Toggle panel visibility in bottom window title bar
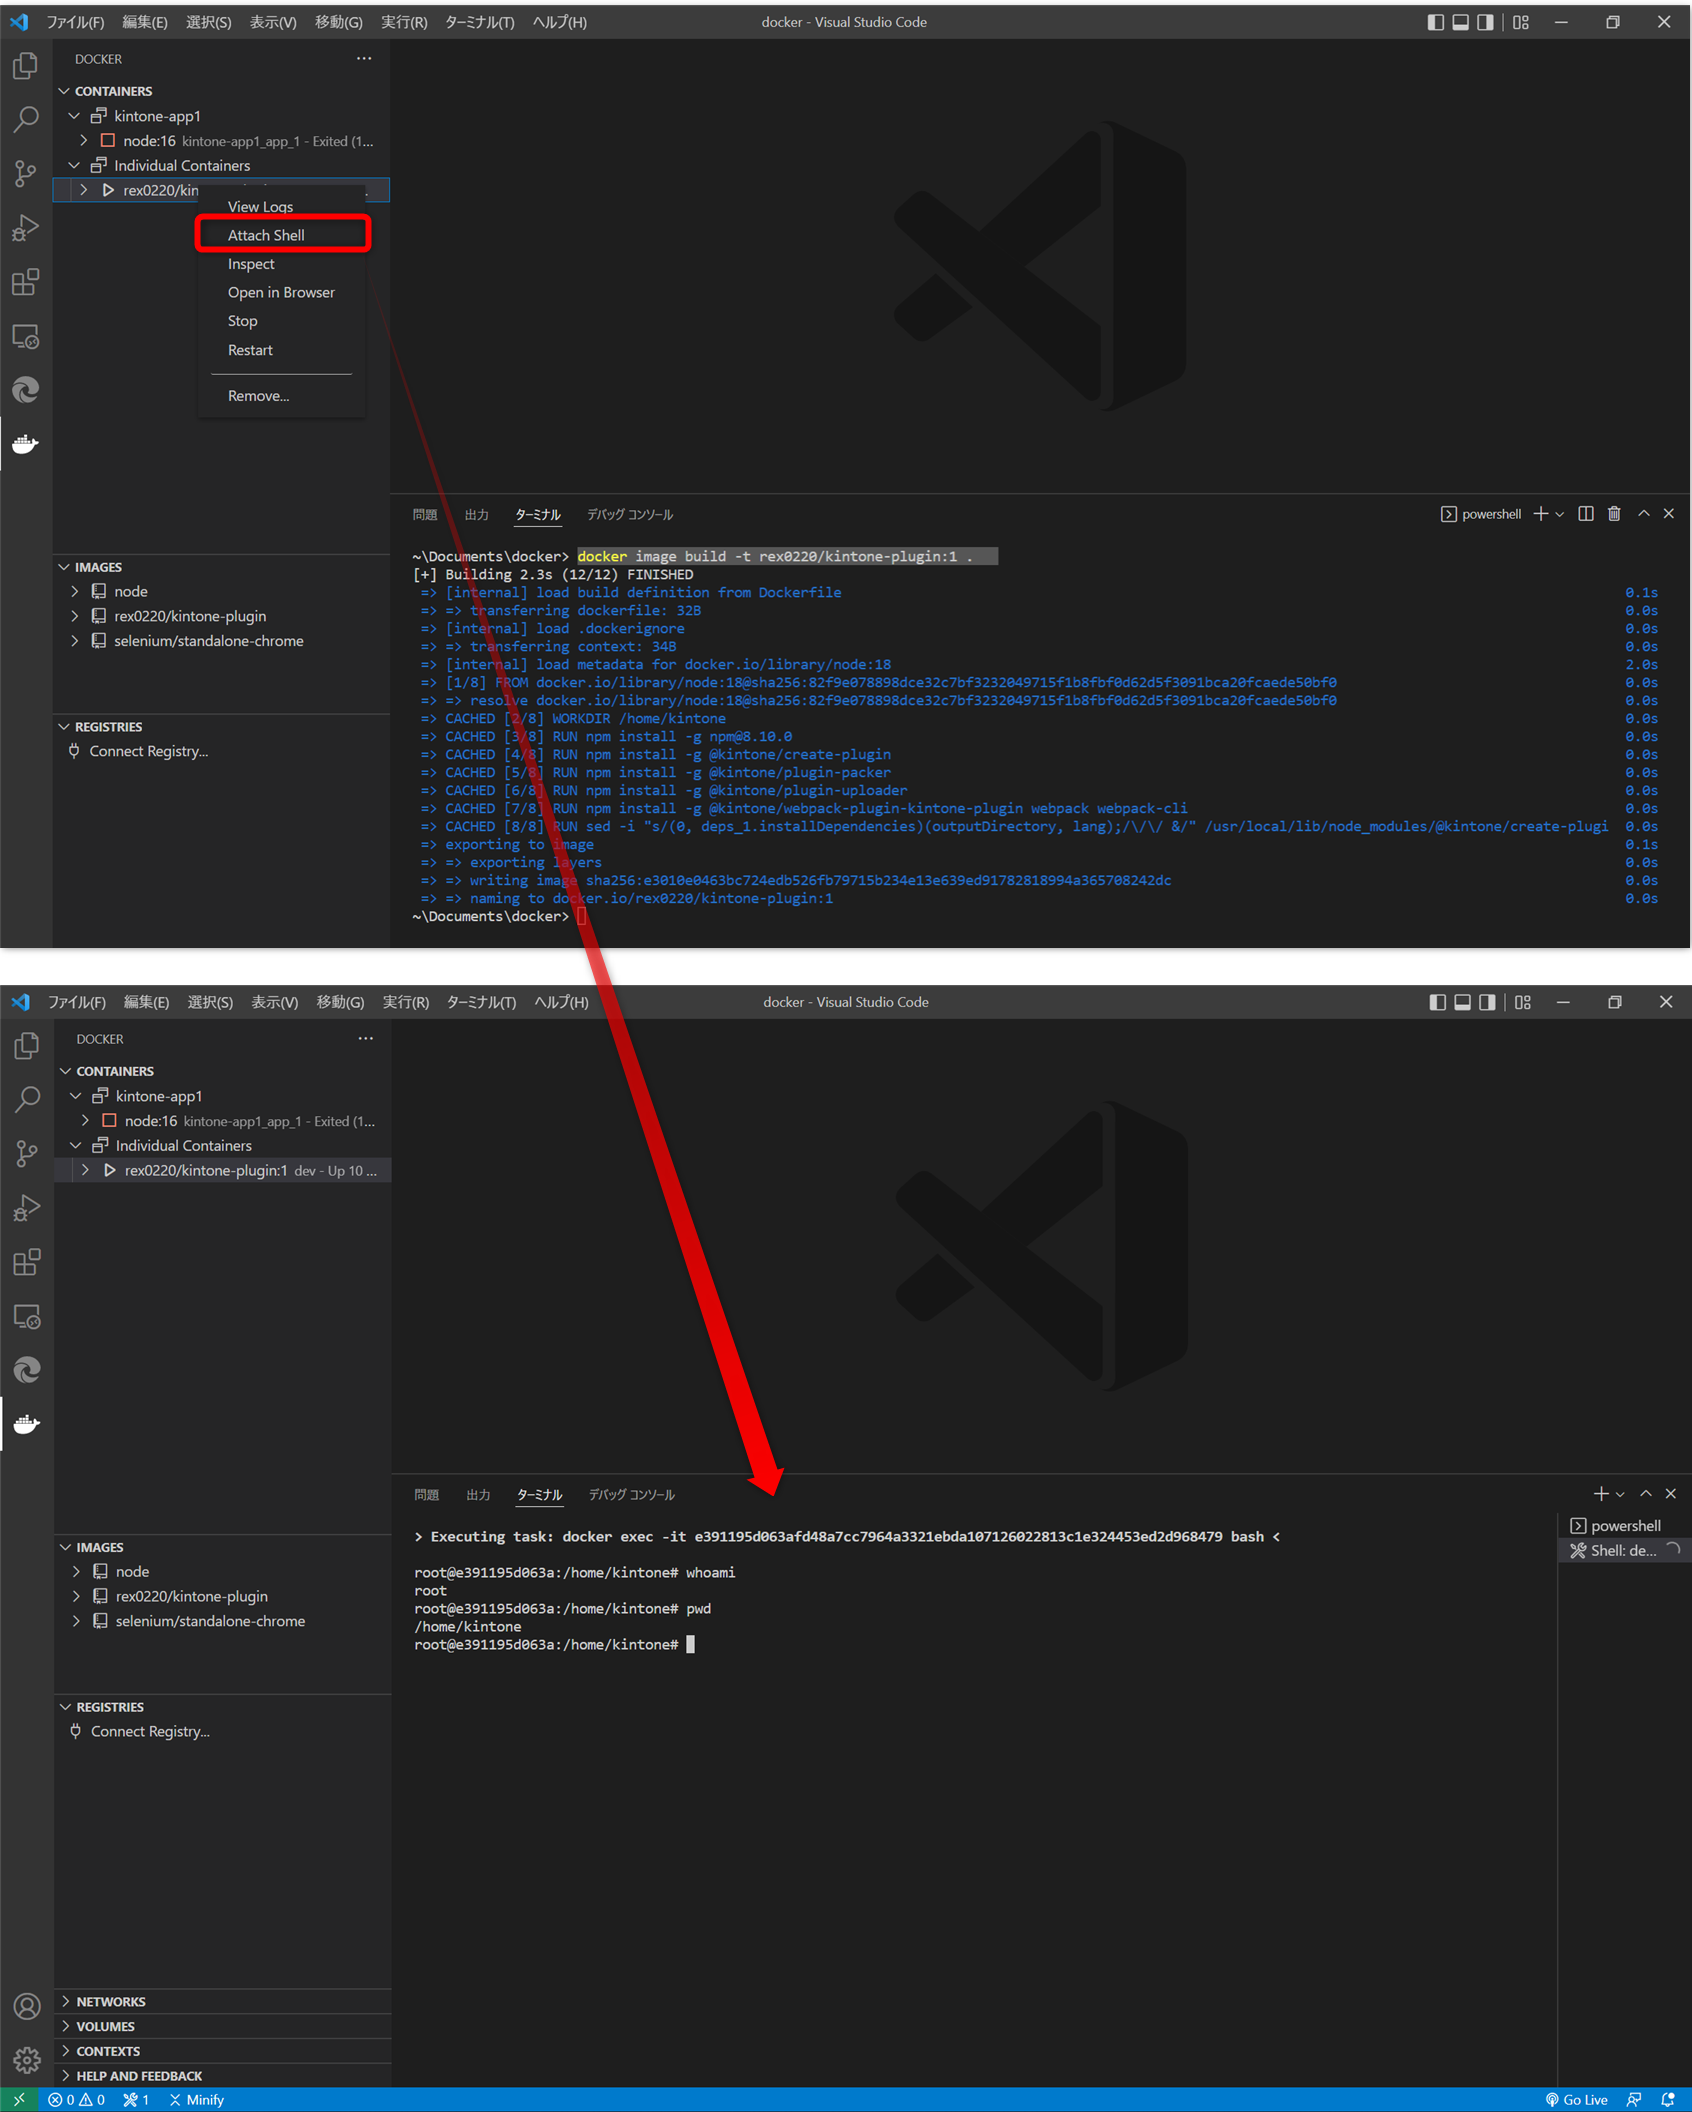 pos(1463,1002)
